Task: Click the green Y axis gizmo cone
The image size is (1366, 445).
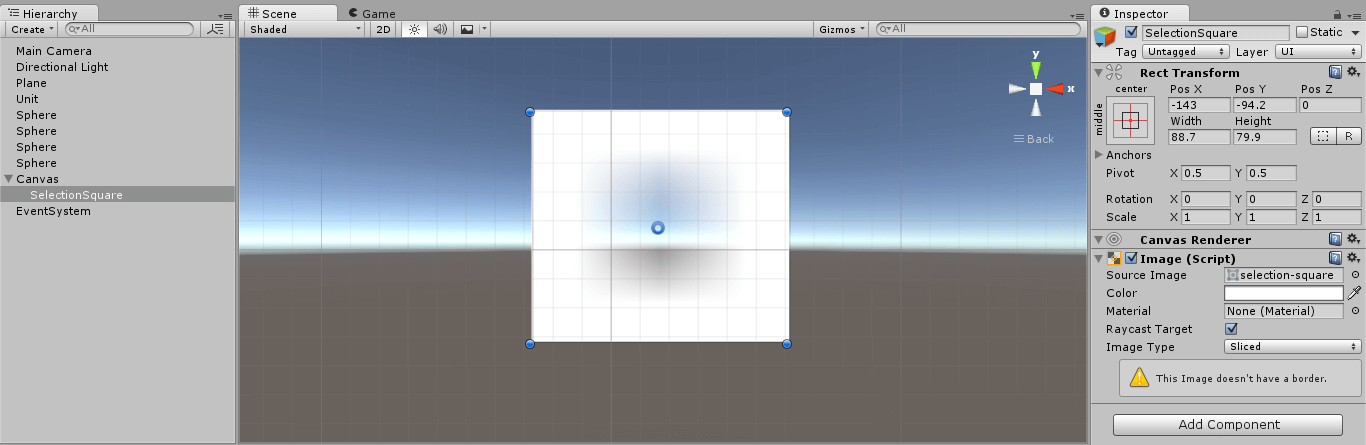Action: click(1036, 69)
